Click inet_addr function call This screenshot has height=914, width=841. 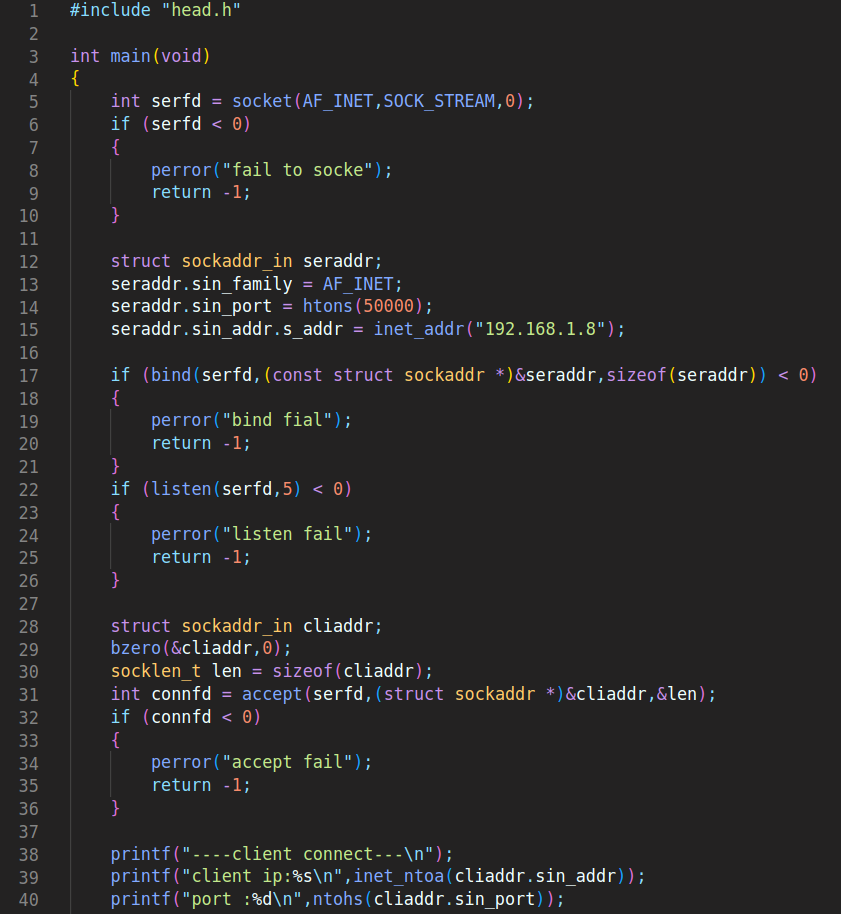418,329
